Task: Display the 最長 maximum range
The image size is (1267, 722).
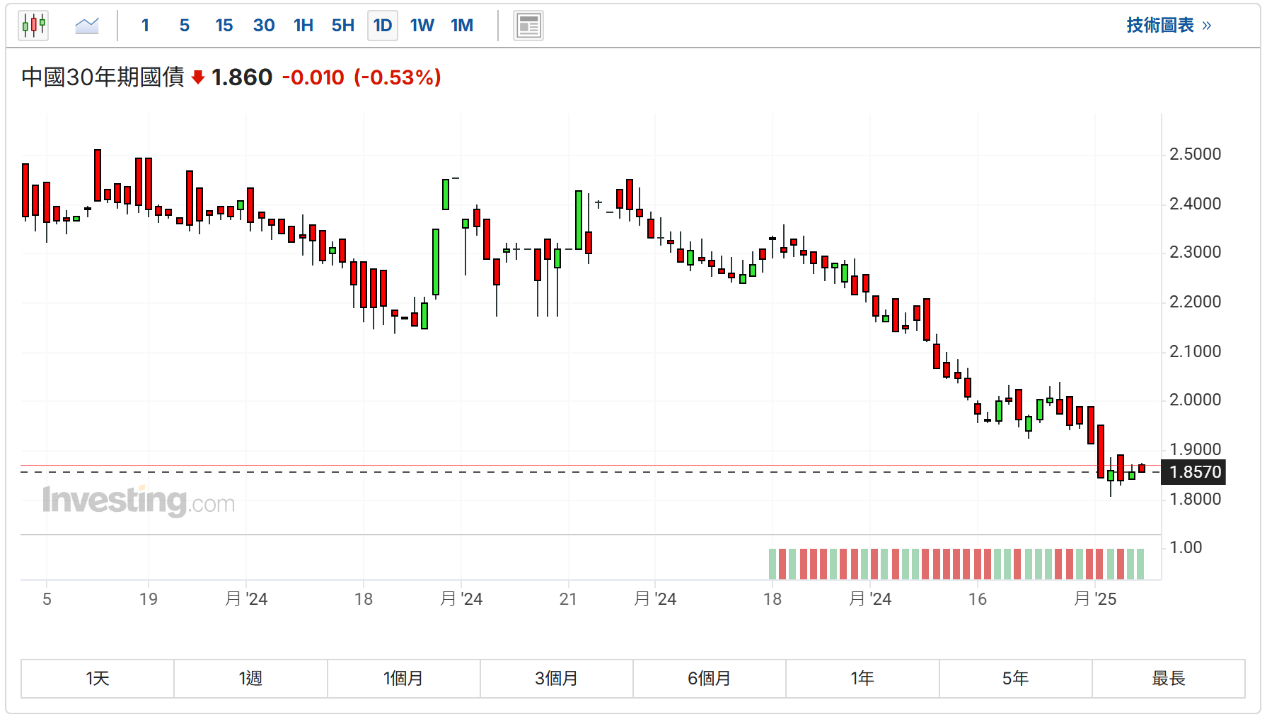Action: 1168,678
